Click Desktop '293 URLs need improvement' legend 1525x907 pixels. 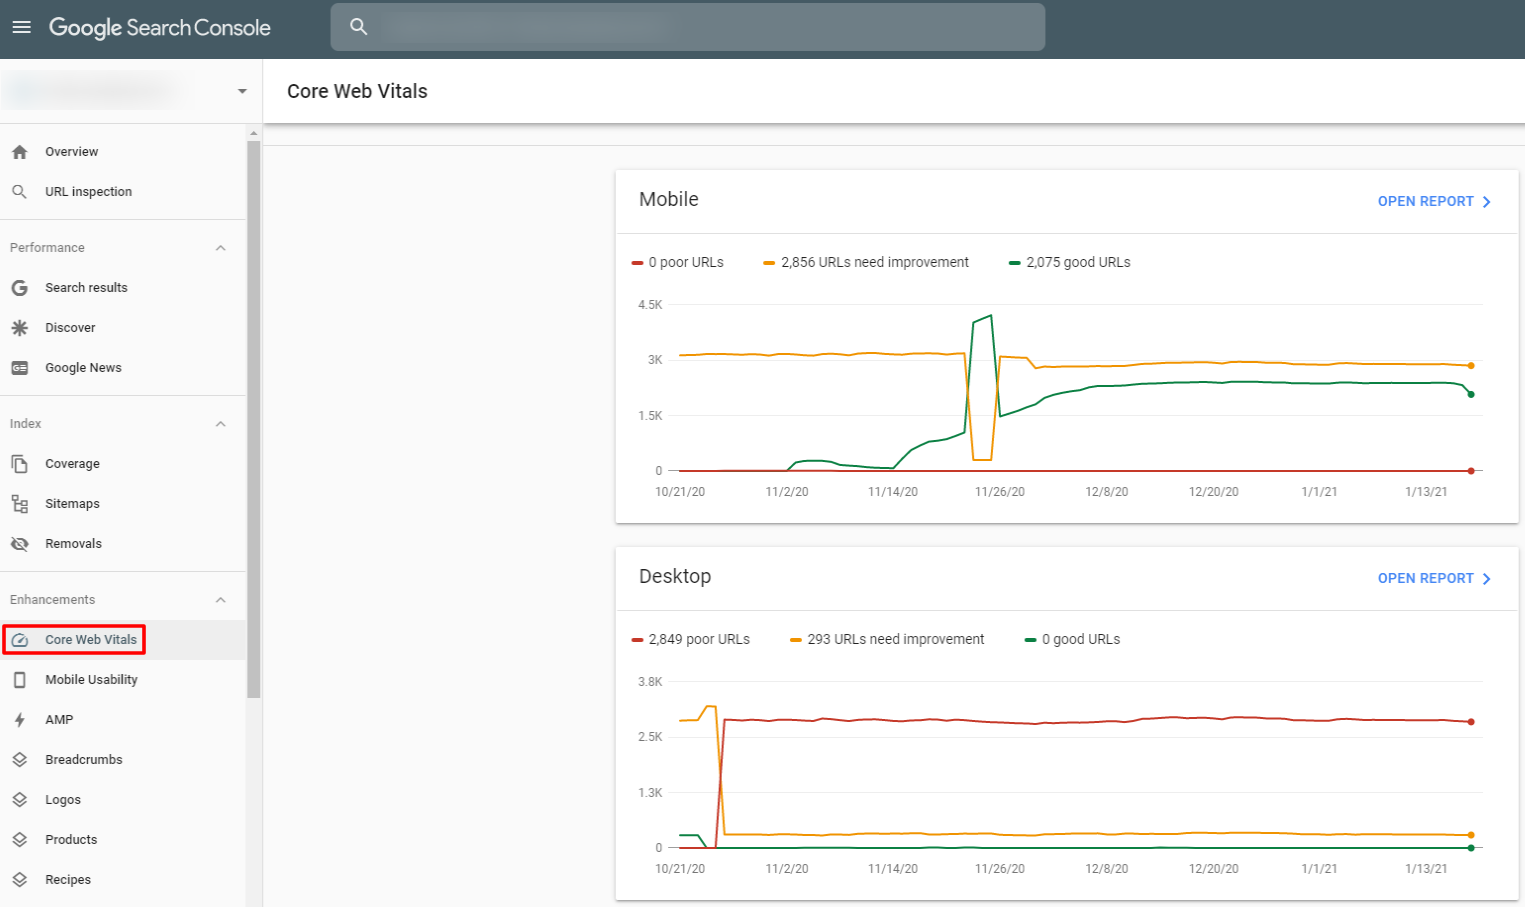[887, 640]
